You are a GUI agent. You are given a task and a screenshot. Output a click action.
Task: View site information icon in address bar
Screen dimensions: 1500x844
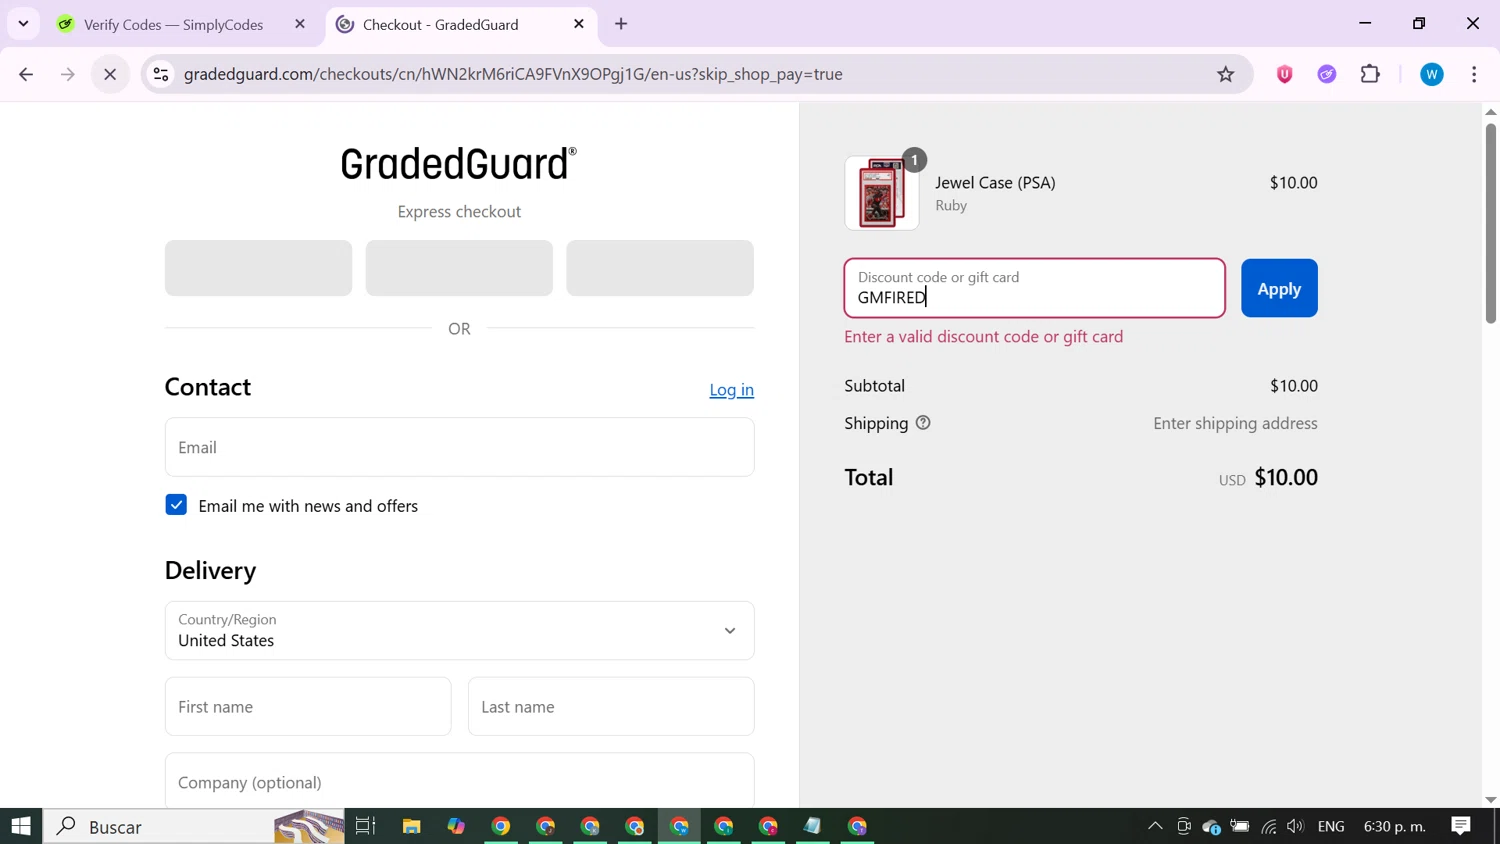tap(161, 74)
